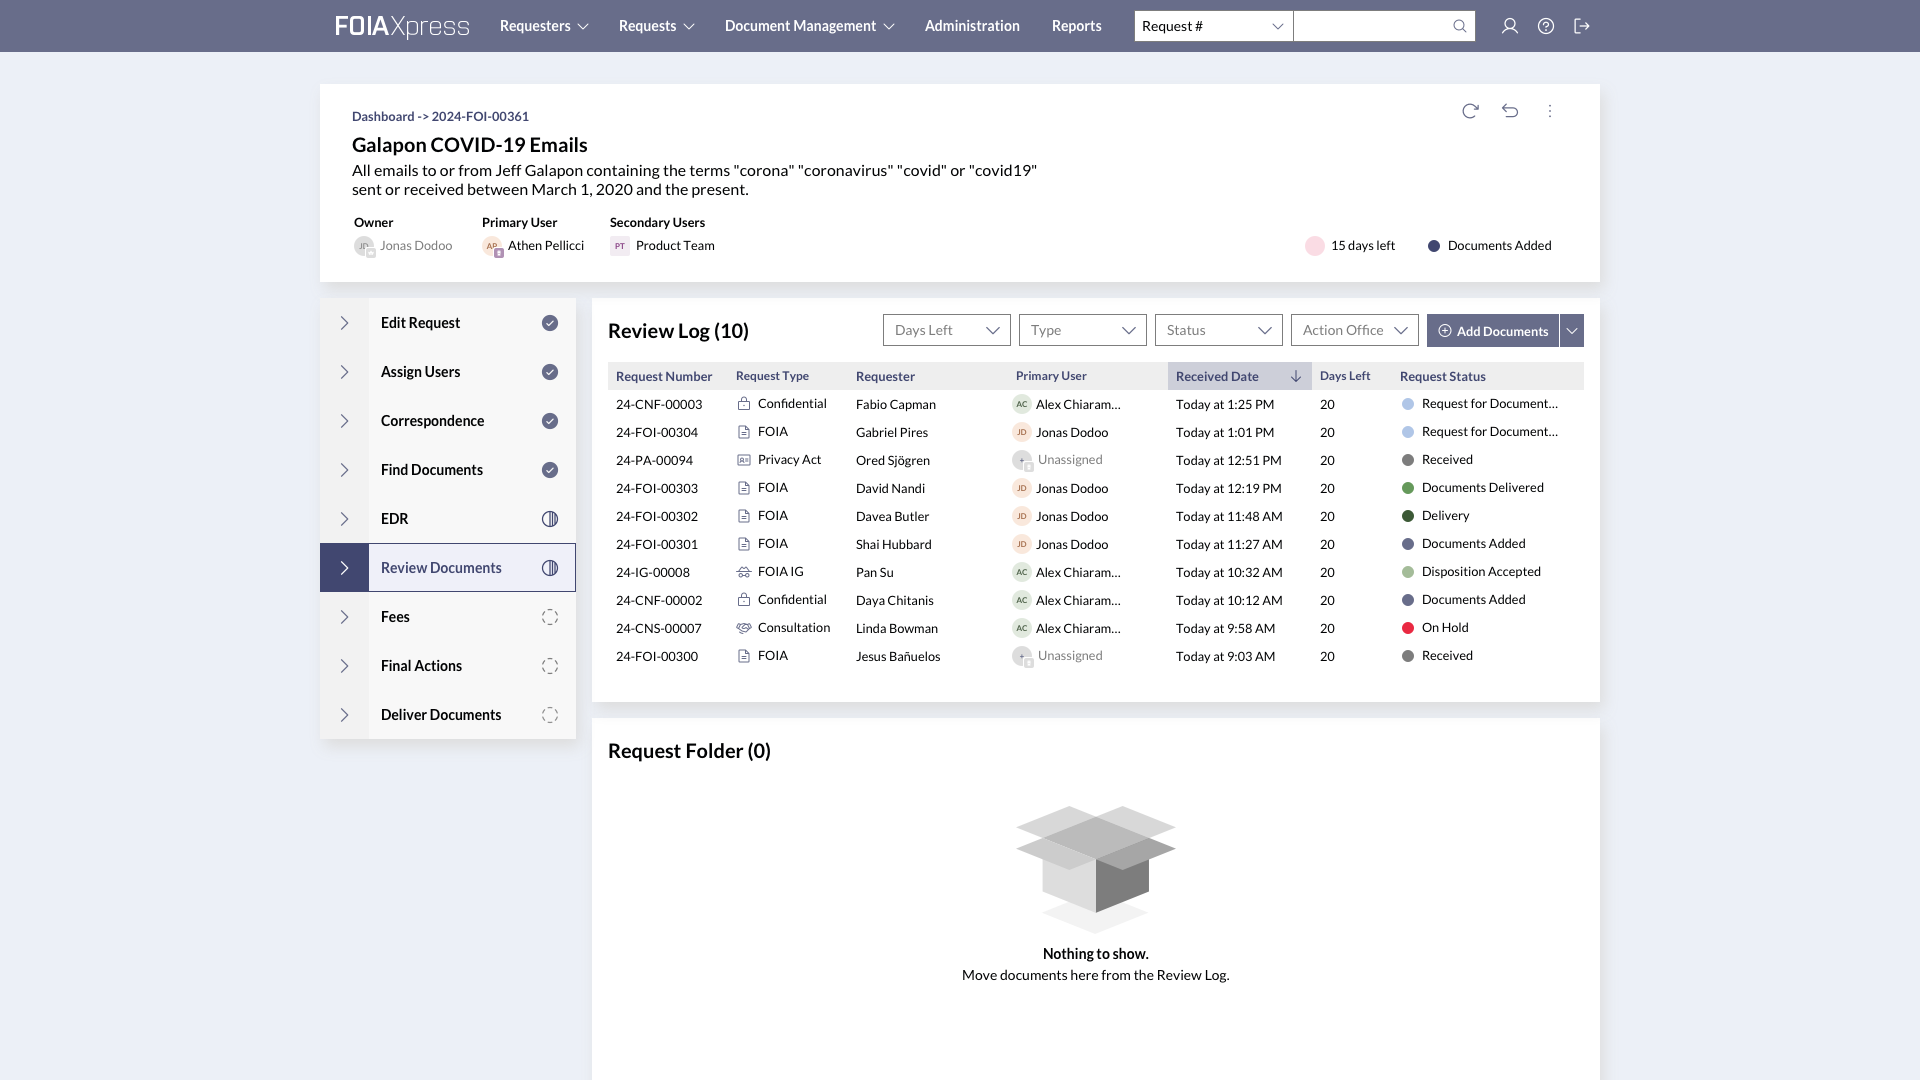Click the user account icon in top bar
The image size is (1920, 1080).
click(x=1510, y=26)
